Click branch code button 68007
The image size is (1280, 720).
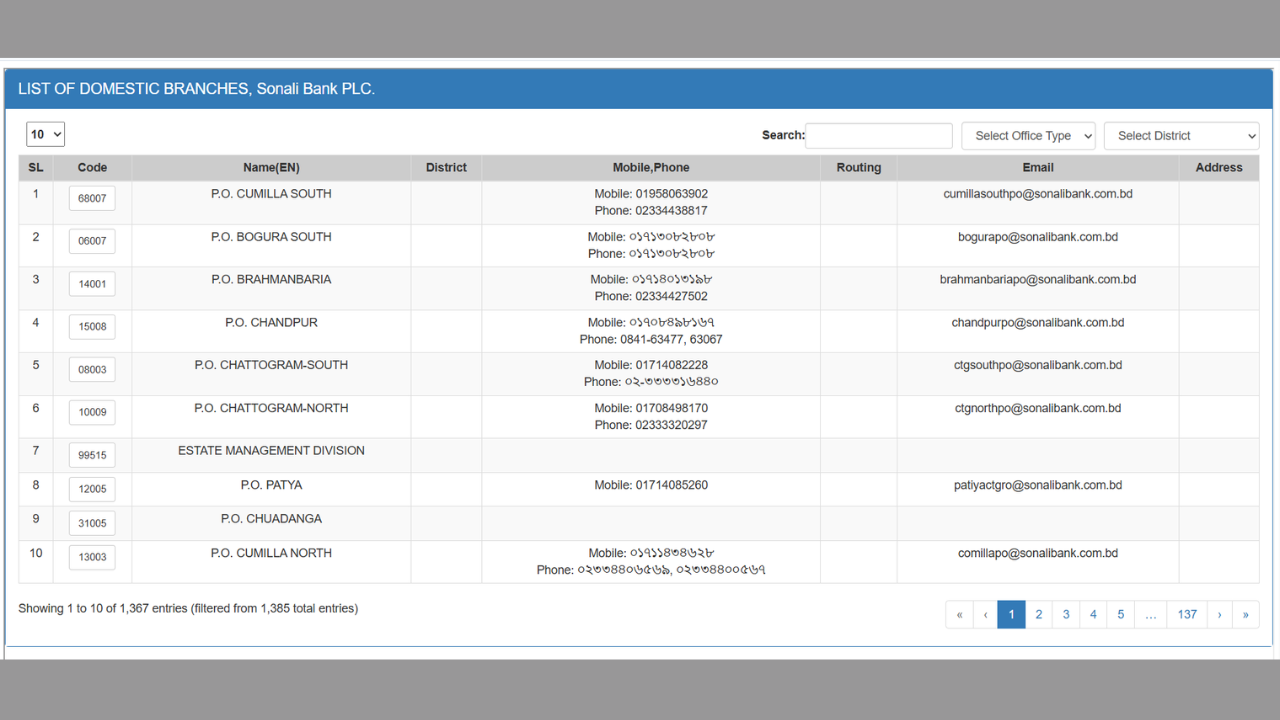point(92,198)
